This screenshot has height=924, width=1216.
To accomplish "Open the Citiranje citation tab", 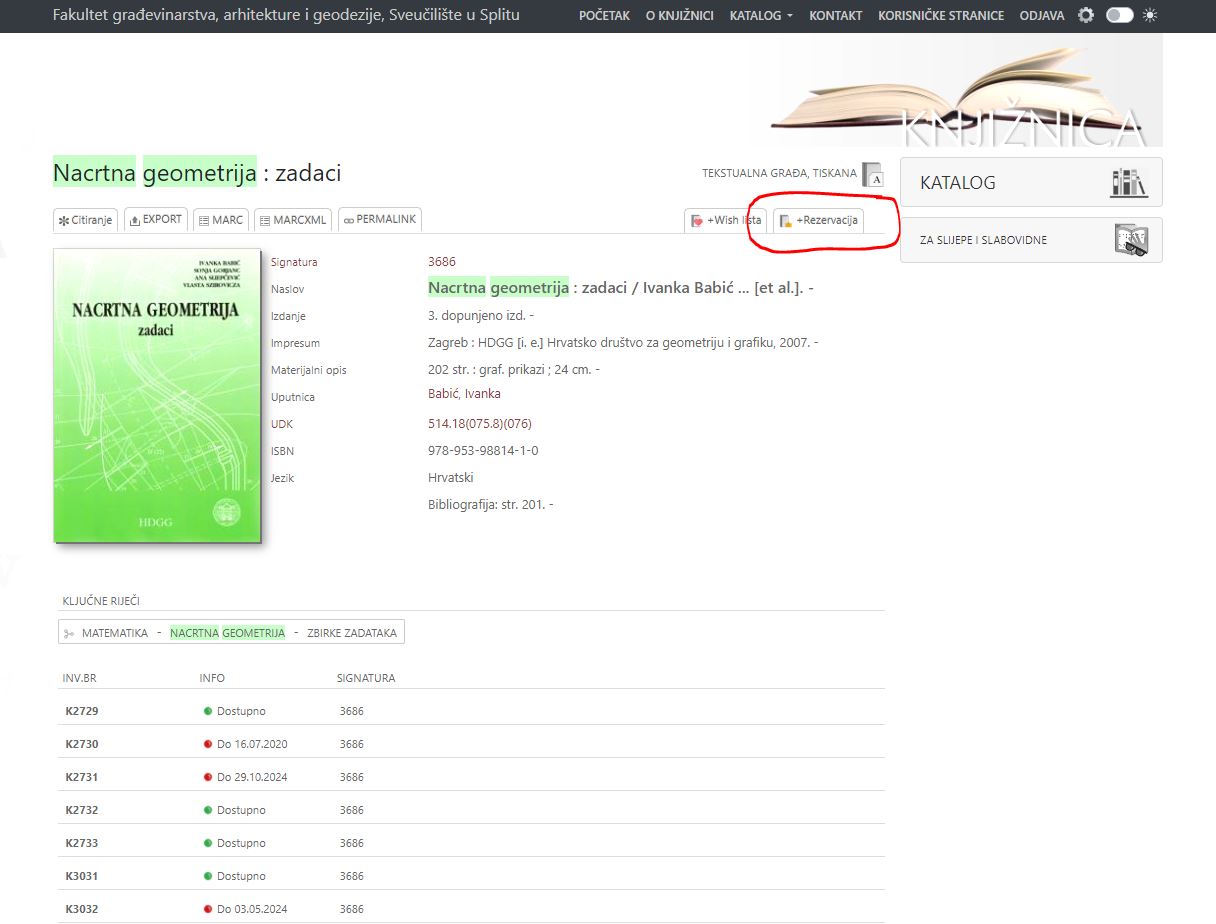I will 85,220.
